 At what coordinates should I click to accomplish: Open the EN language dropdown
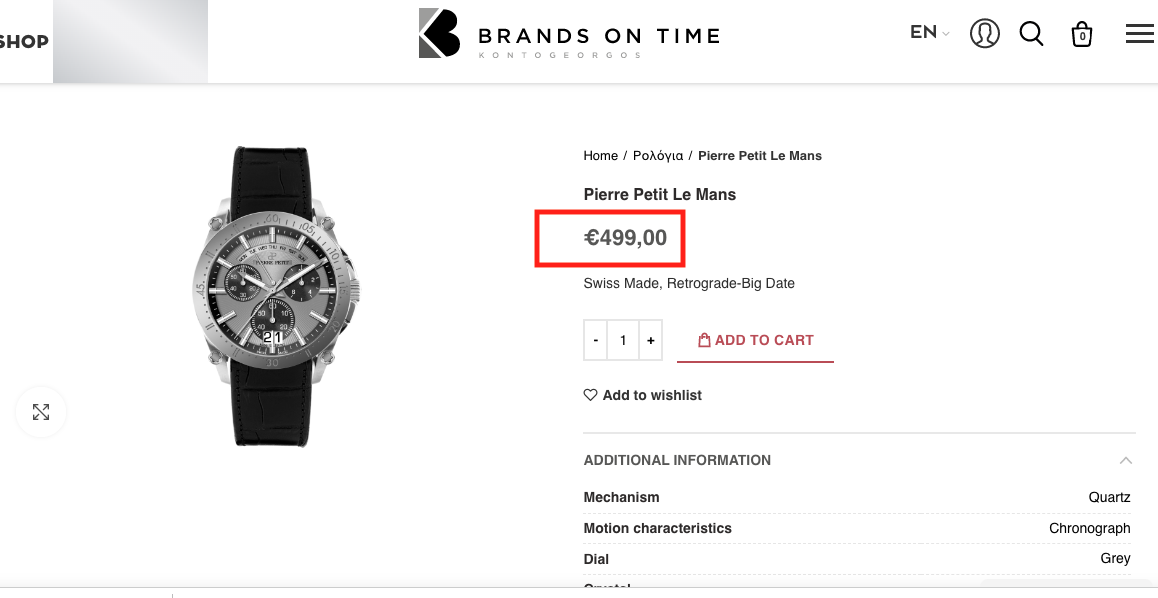929,32
